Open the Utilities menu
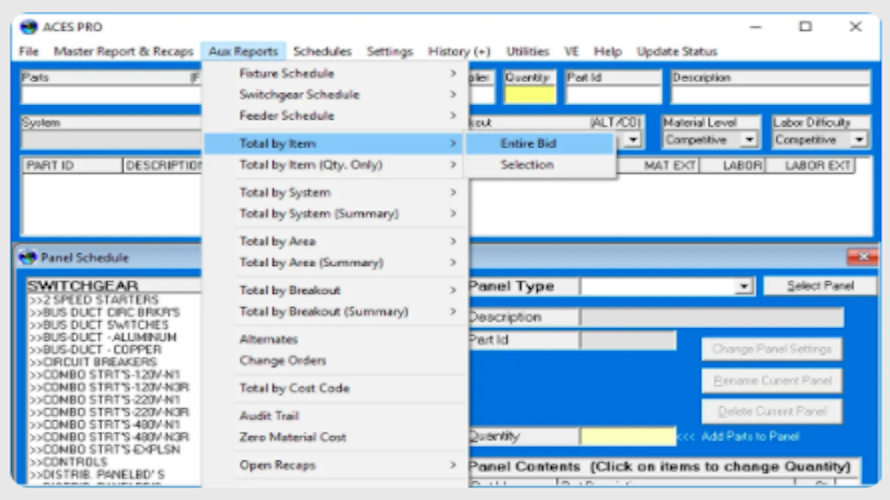 (x=527, y=52)
